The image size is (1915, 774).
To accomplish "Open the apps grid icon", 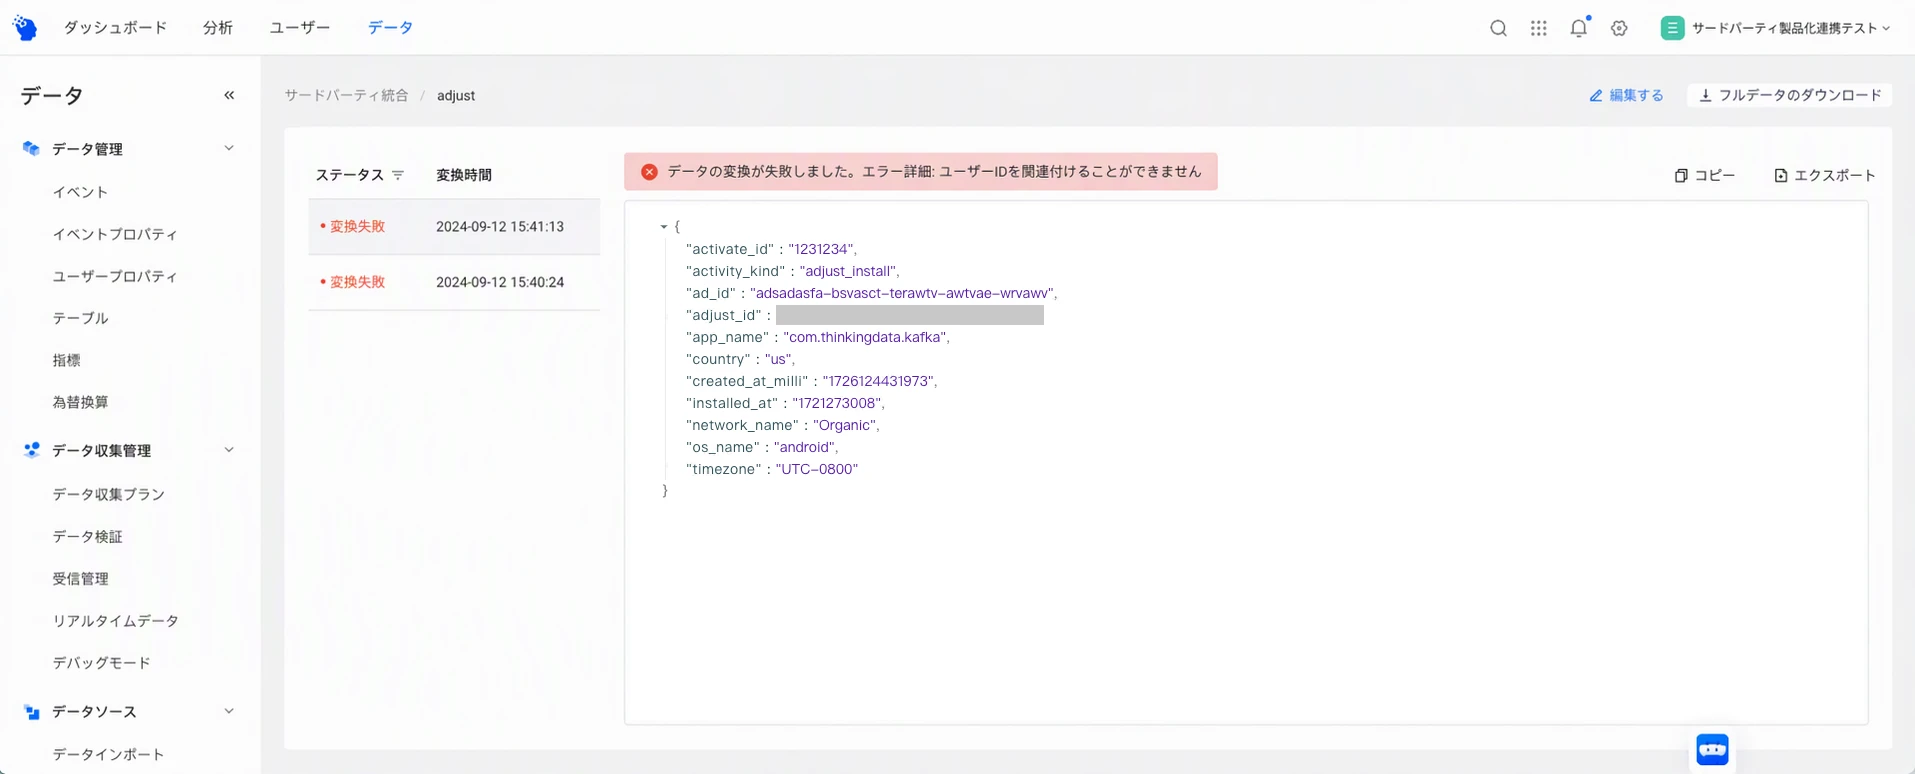I will coord(1539,28).
